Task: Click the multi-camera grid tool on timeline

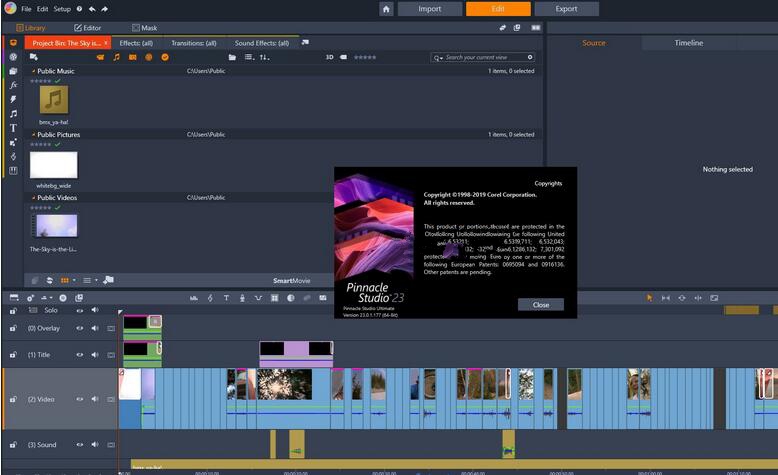Action: pyautogui.click(x=274, y=298)
